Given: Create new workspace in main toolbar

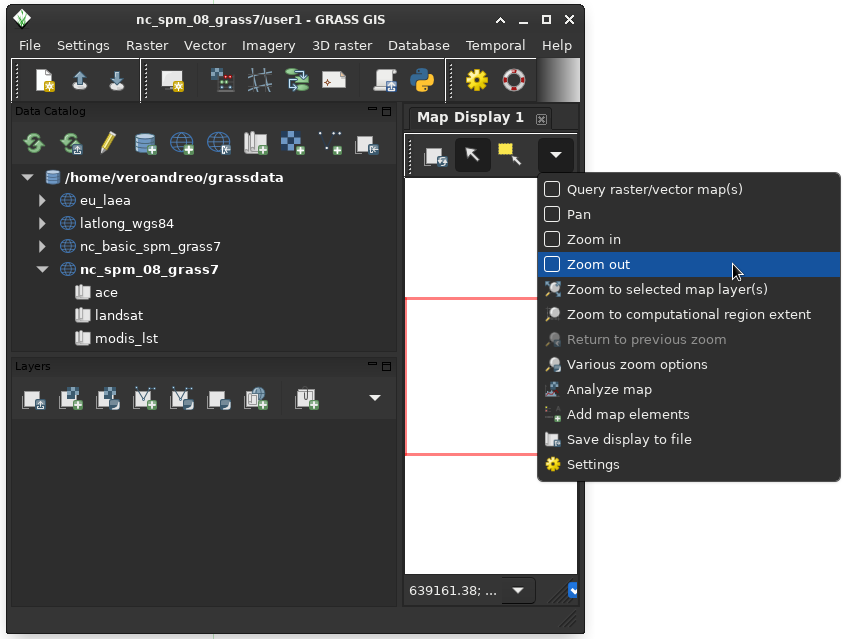Looking at the screenshot, I should coord(44,81).
